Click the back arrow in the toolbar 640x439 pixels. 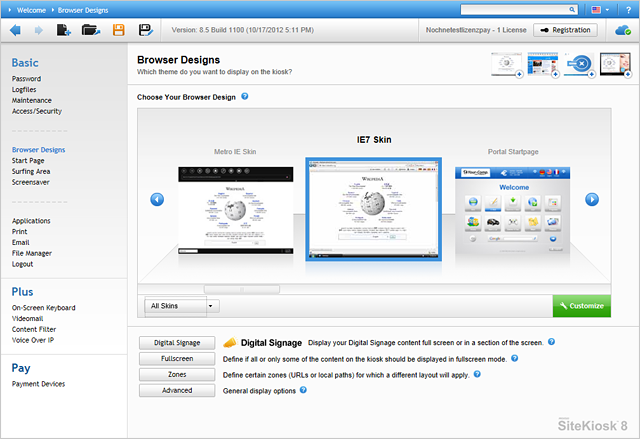(15, 30)
